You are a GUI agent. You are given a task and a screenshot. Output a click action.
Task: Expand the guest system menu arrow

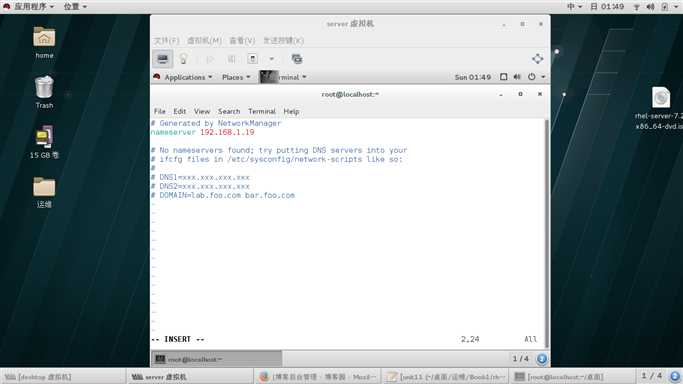[x=543, y=77]
